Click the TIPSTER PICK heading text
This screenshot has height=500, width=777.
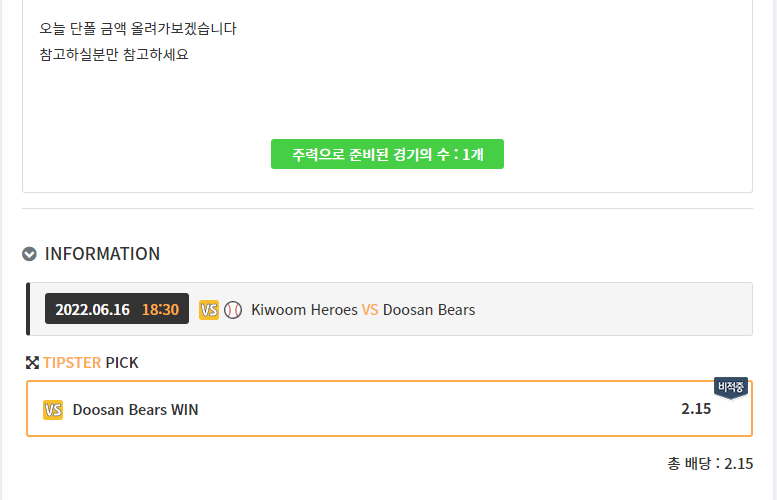click(90, 362)
